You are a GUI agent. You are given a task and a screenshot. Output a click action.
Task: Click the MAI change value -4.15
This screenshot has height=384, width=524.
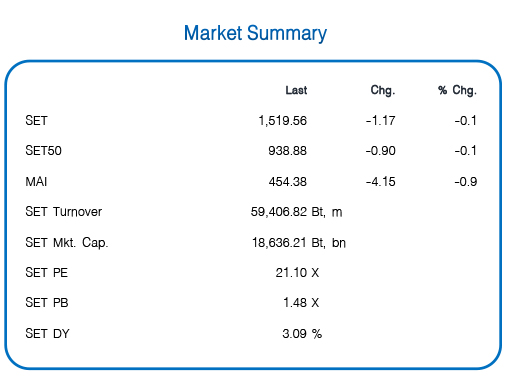click(381, 182)
